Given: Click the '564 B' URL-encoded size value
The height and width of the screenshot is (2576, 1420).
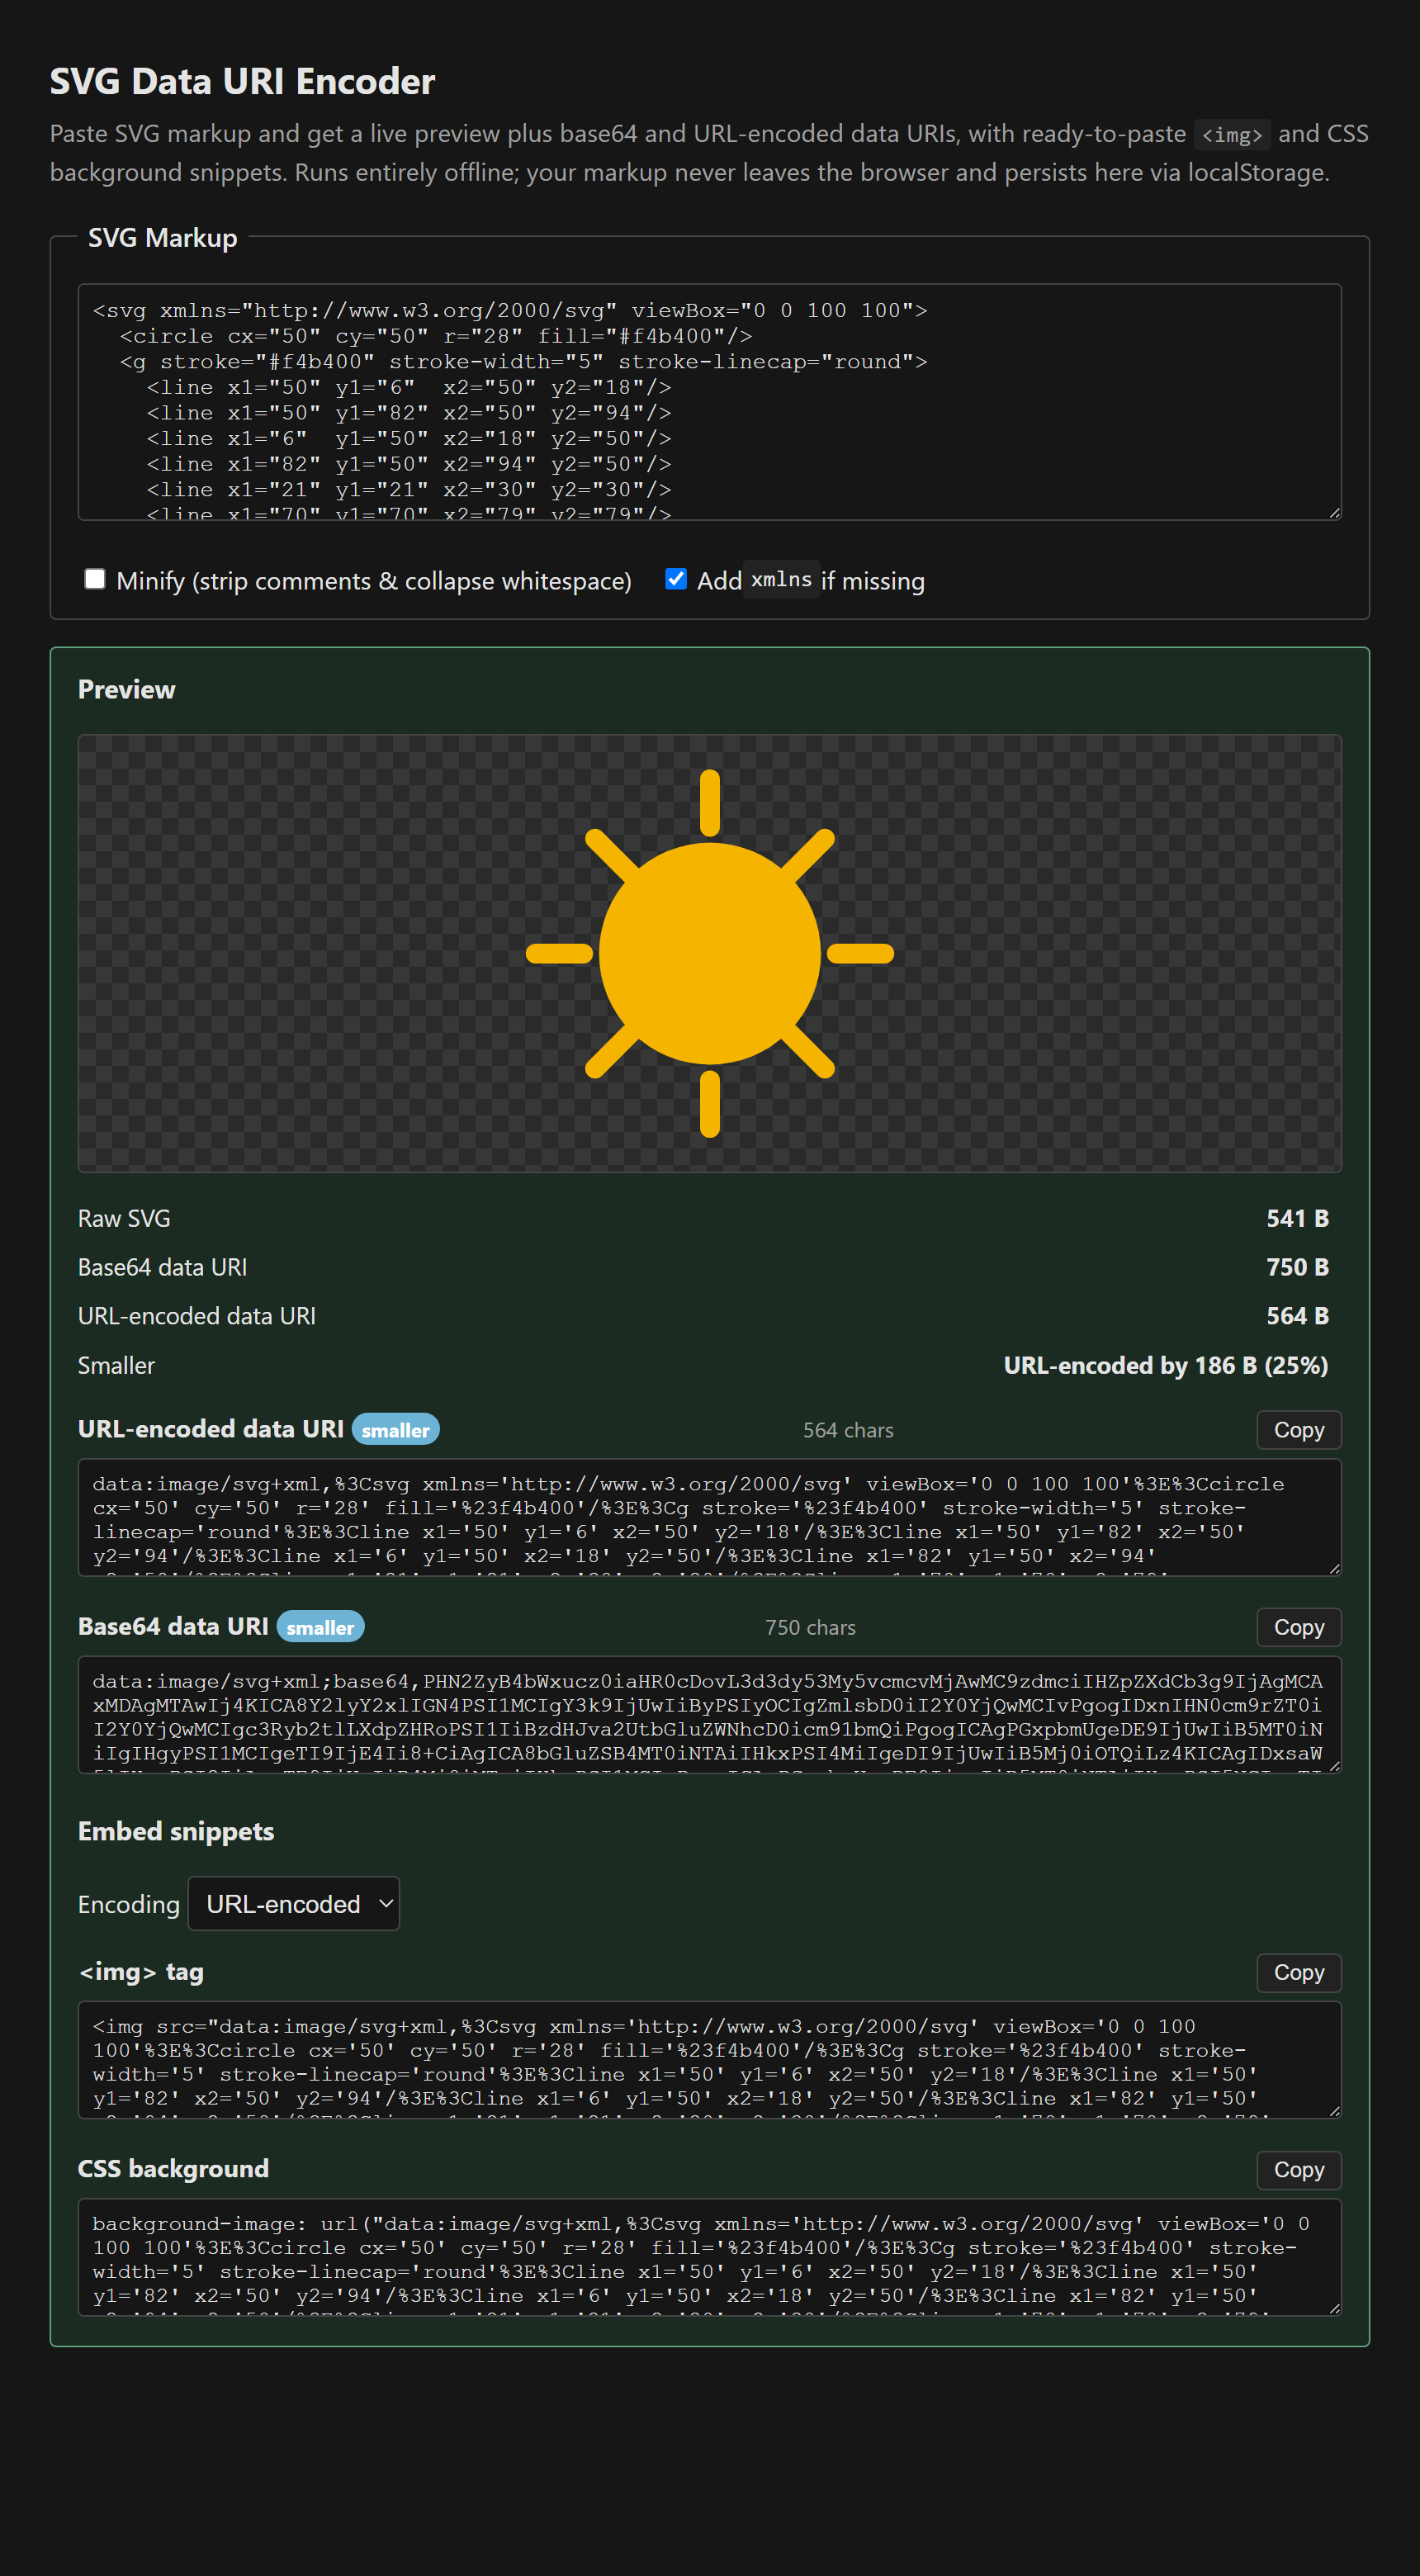Looking at the screenshot, I should 1297,1316.
